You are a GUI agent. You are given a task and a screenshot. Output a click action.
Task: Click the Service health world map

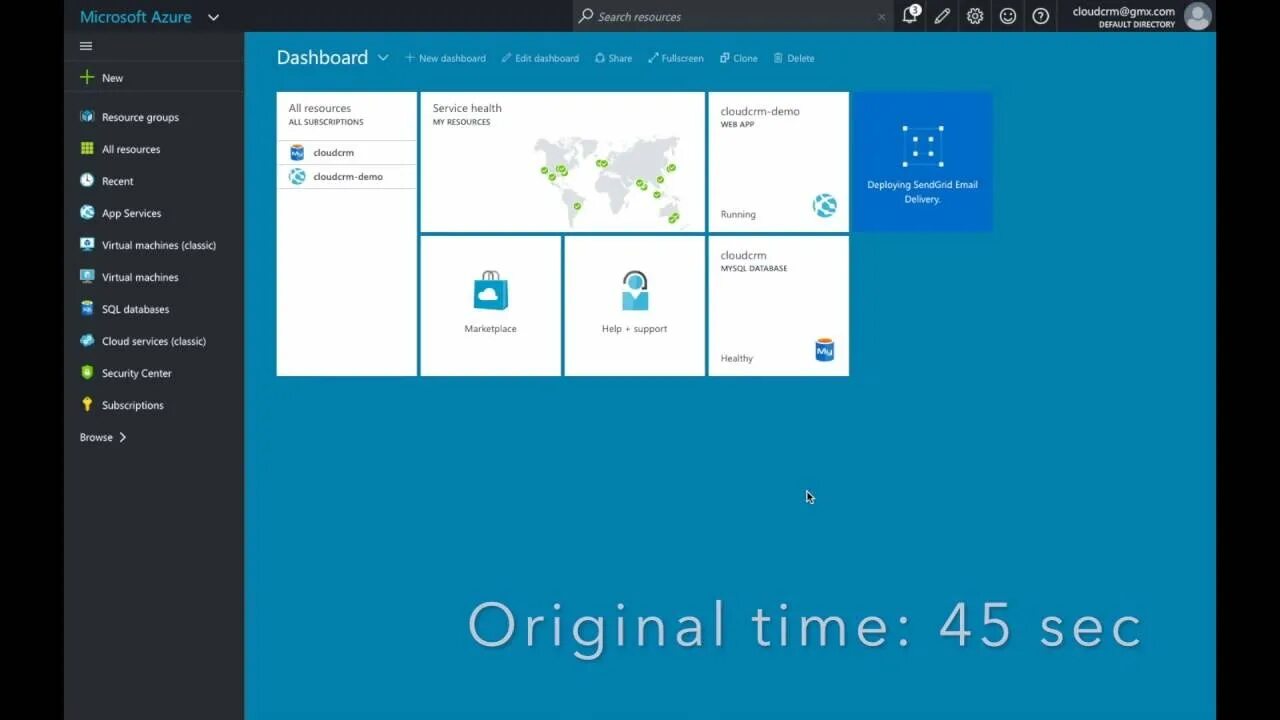click(606, 180)
